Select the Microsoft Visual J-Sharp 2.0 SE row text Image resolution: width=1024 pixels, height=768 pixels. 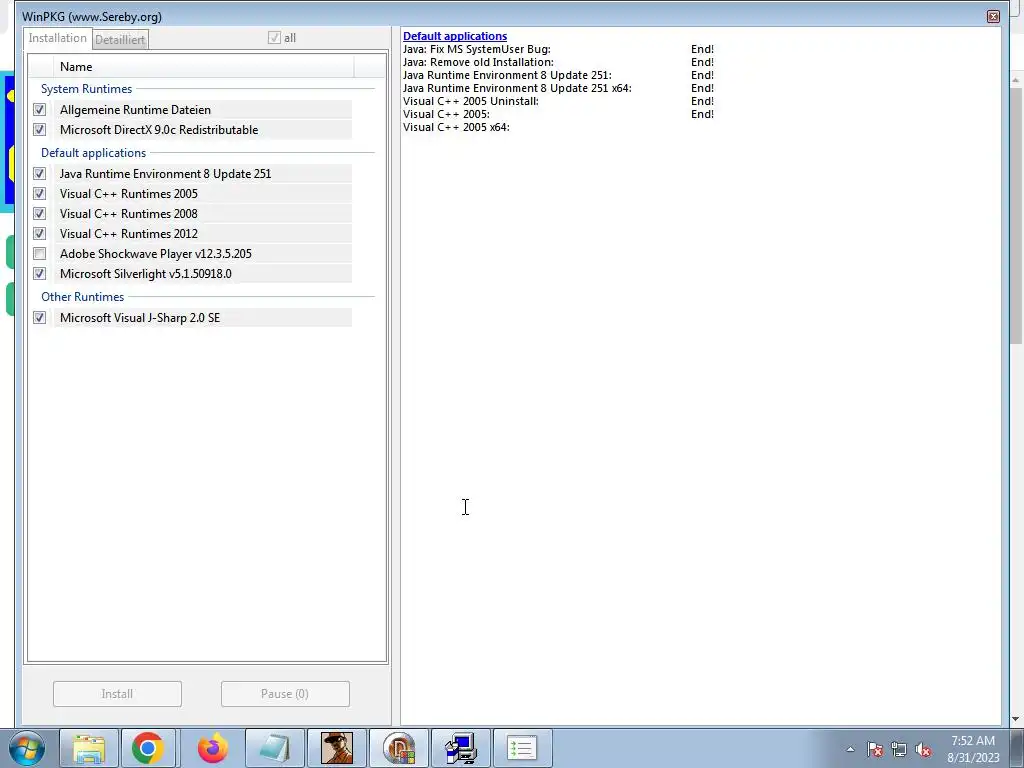click(140, 317)
